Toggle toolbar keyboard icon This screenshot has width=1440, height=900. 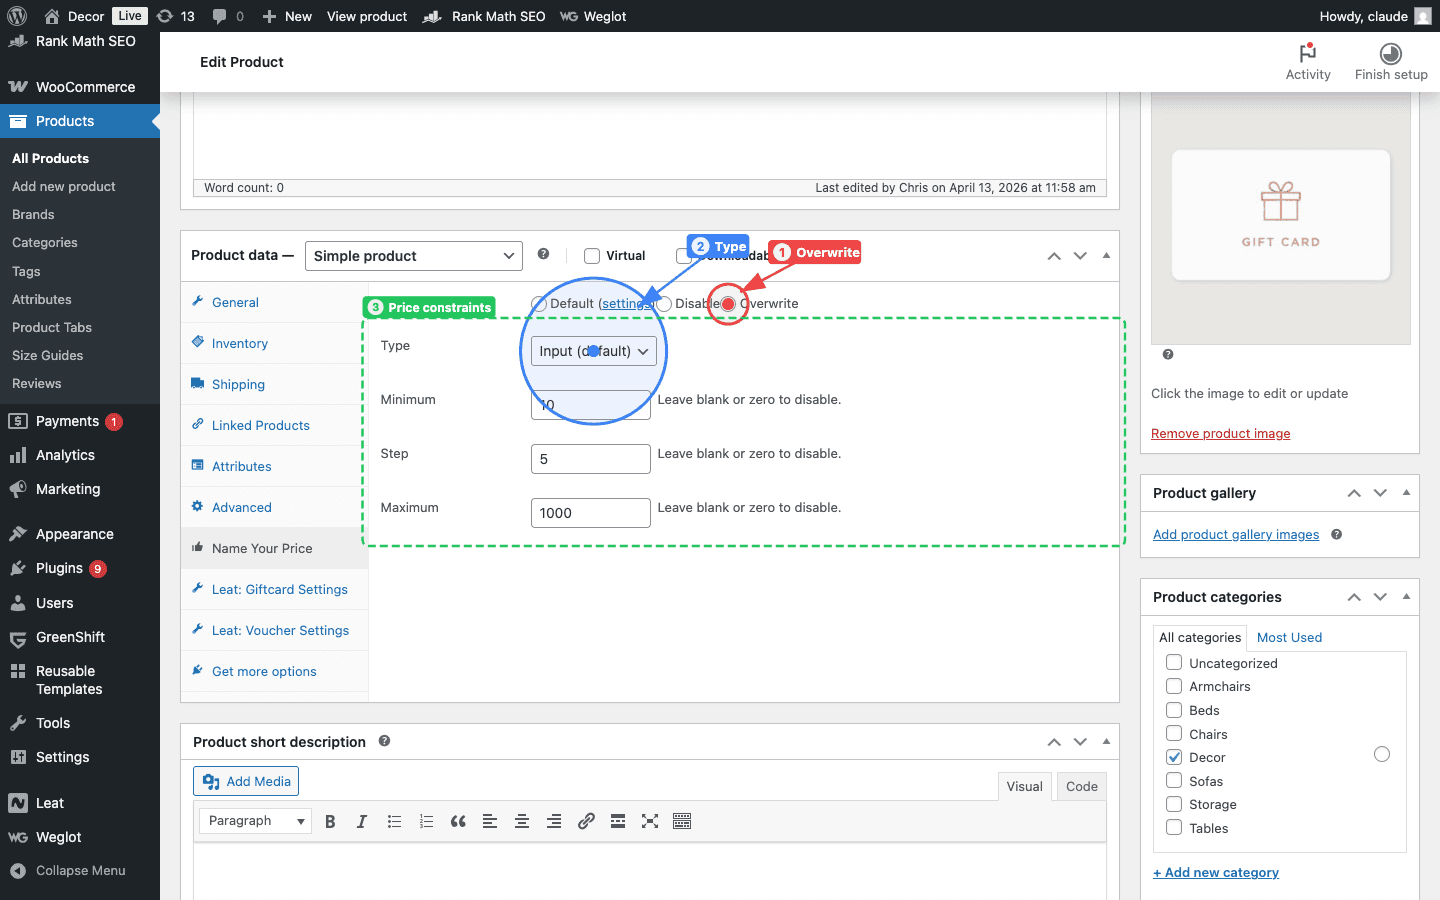pyautogui.click(x=682, y=821)
